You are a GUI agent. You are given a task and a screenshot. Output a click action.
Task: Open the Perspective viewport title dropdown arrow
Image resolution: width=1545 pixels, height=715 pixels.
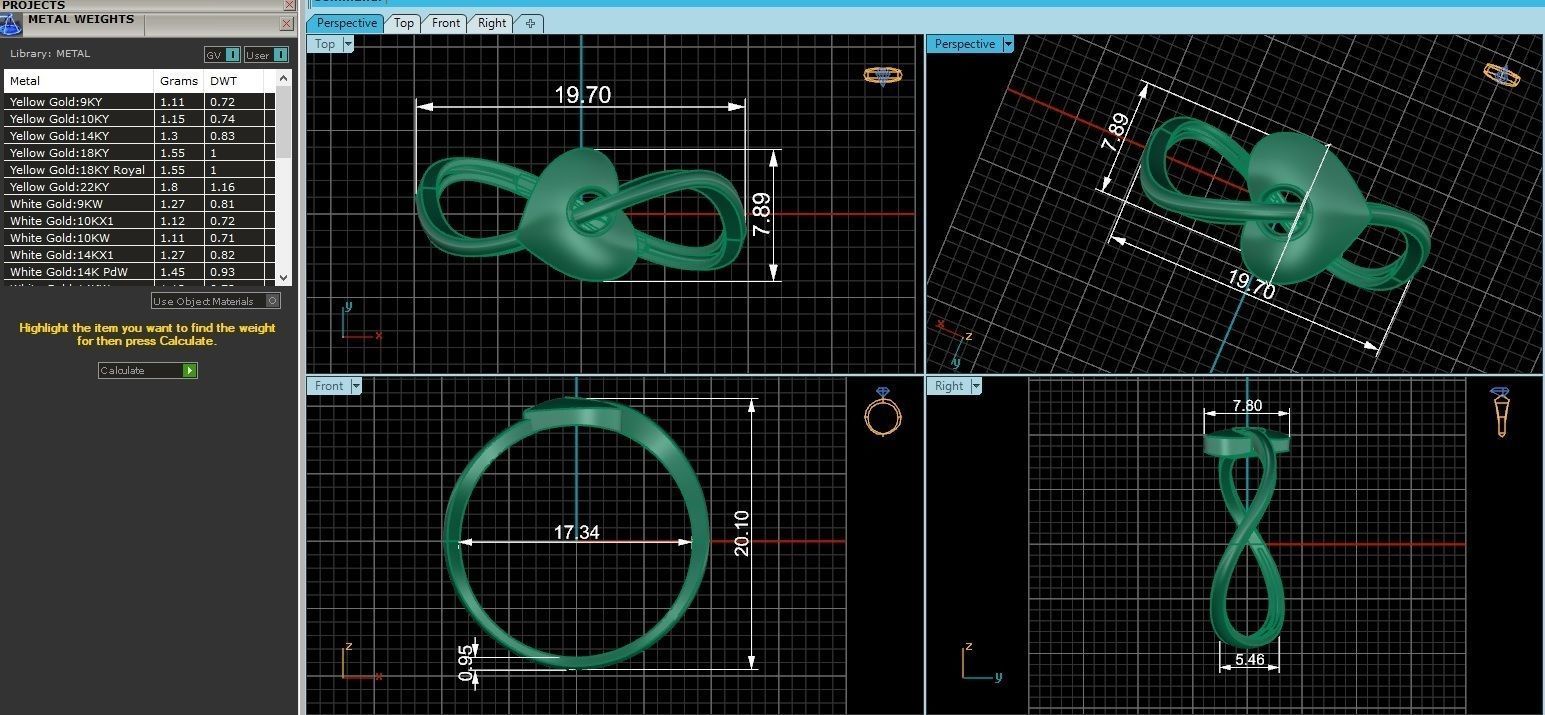(1008, 44)
